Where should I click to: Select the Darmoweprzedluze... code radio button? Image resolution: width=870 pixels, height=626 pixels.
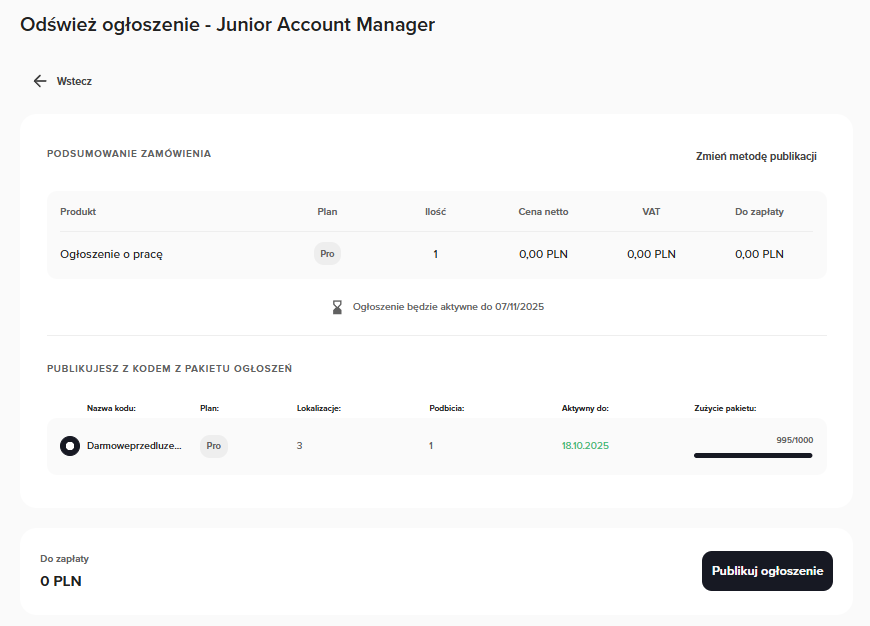(70, 446)
